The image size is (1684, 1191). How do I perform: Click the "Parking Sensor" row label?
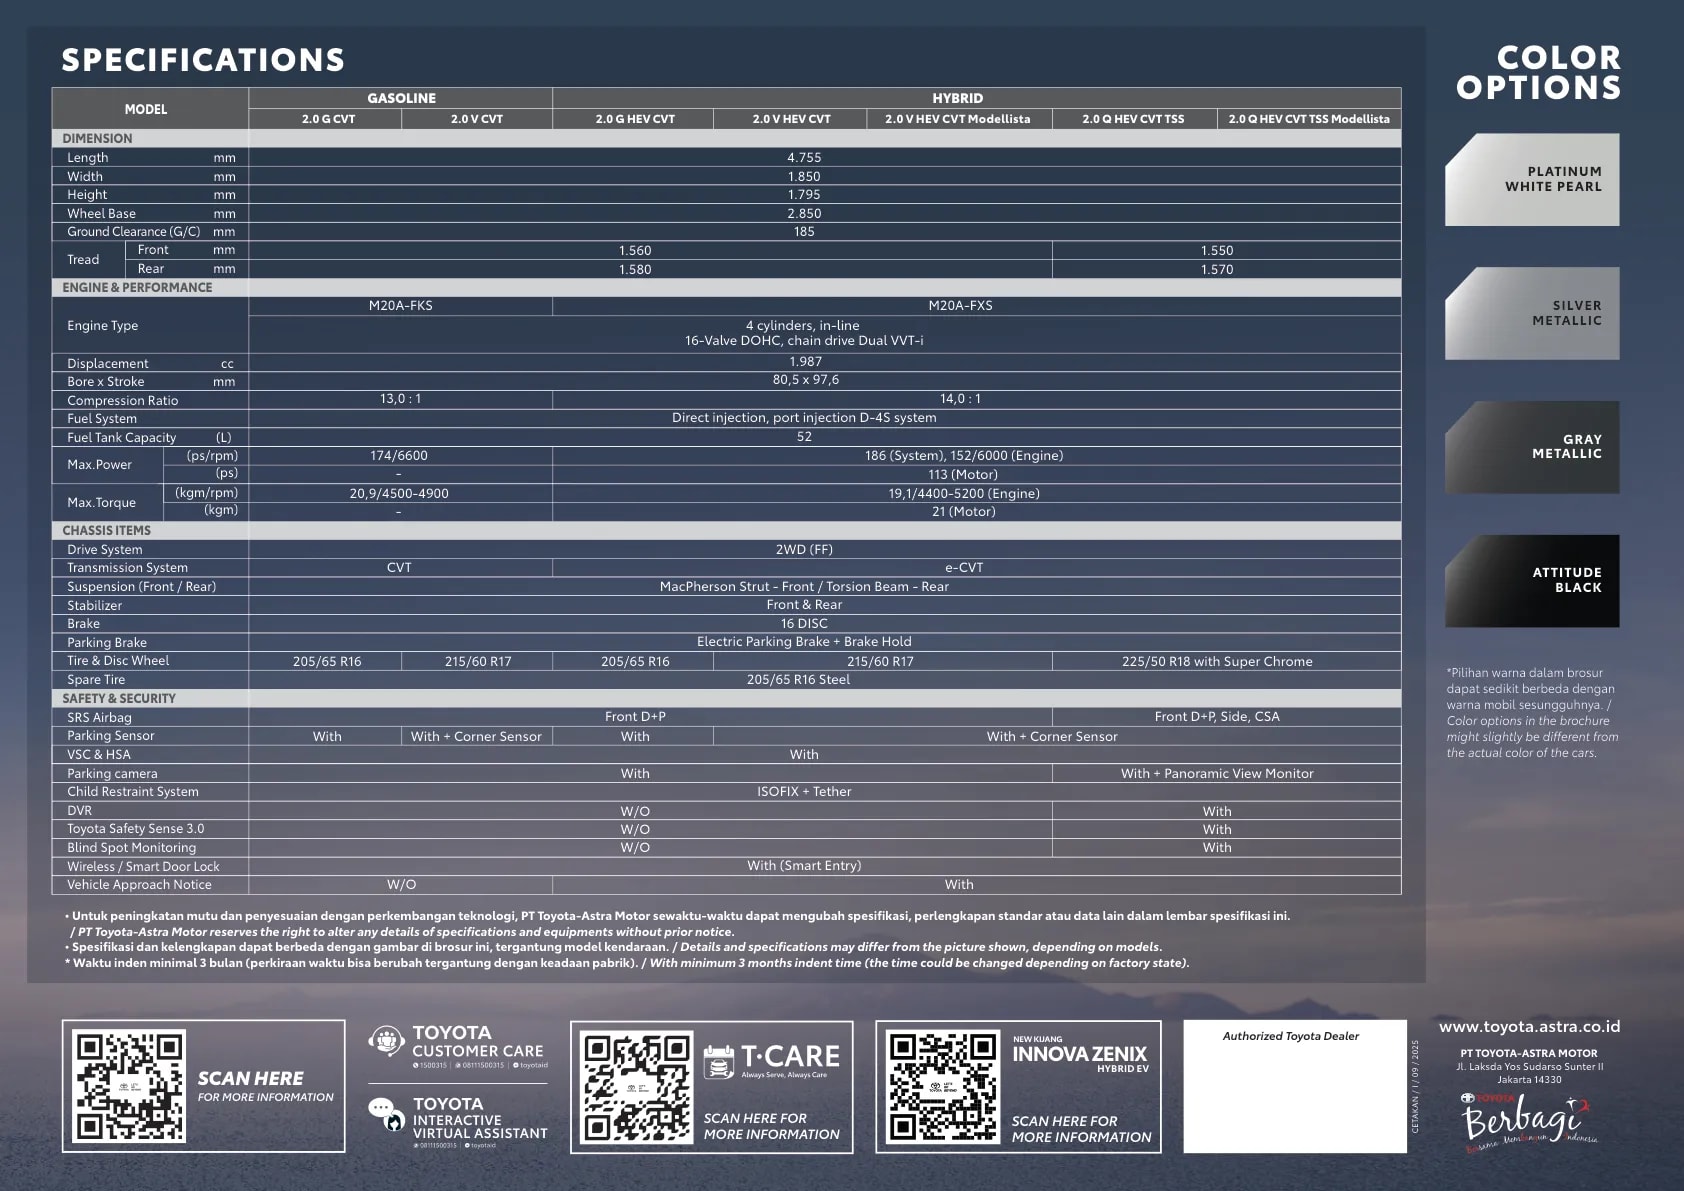coord(110,736)
